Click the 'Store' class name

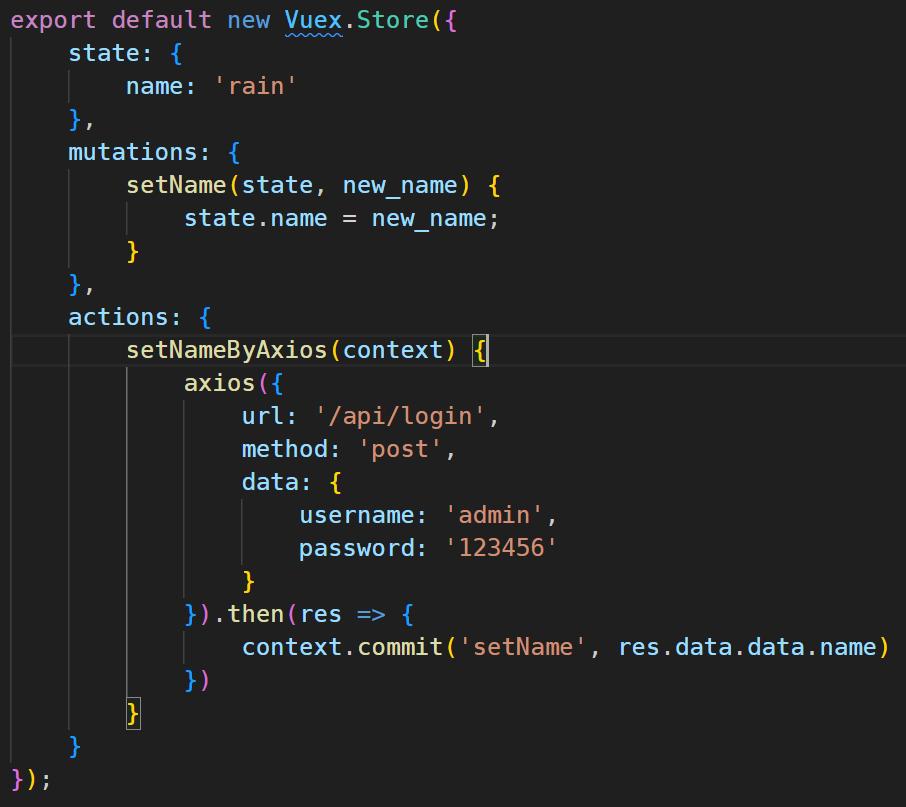click(x=392, y=20)
